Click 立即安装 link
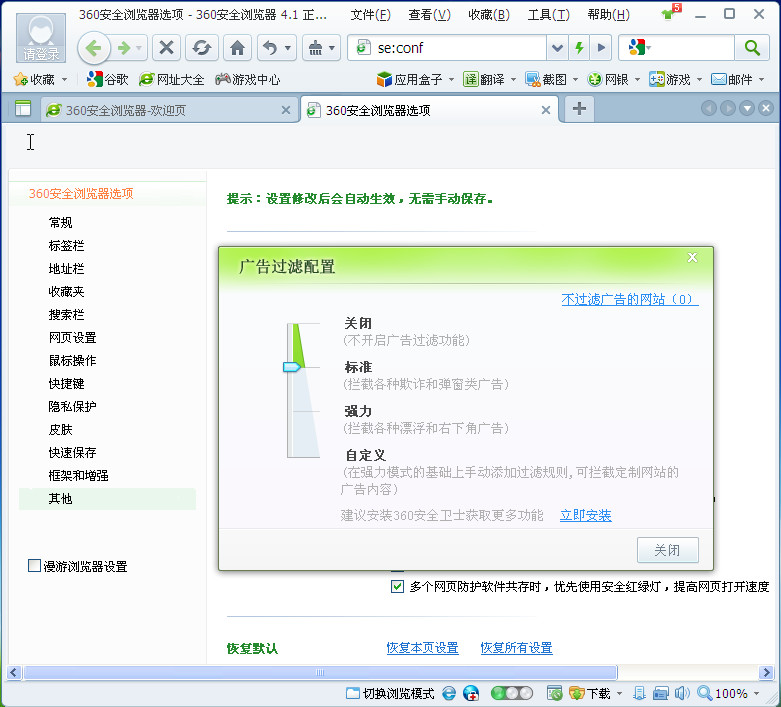The image size is (781, 707). point(585,515)
